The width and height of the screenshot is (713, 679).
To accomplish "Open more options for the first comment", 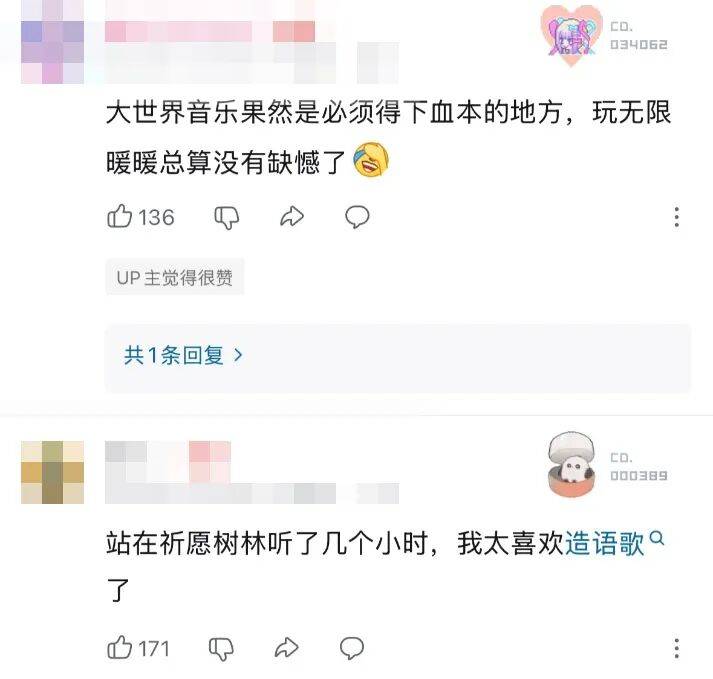I will [677, 216].
